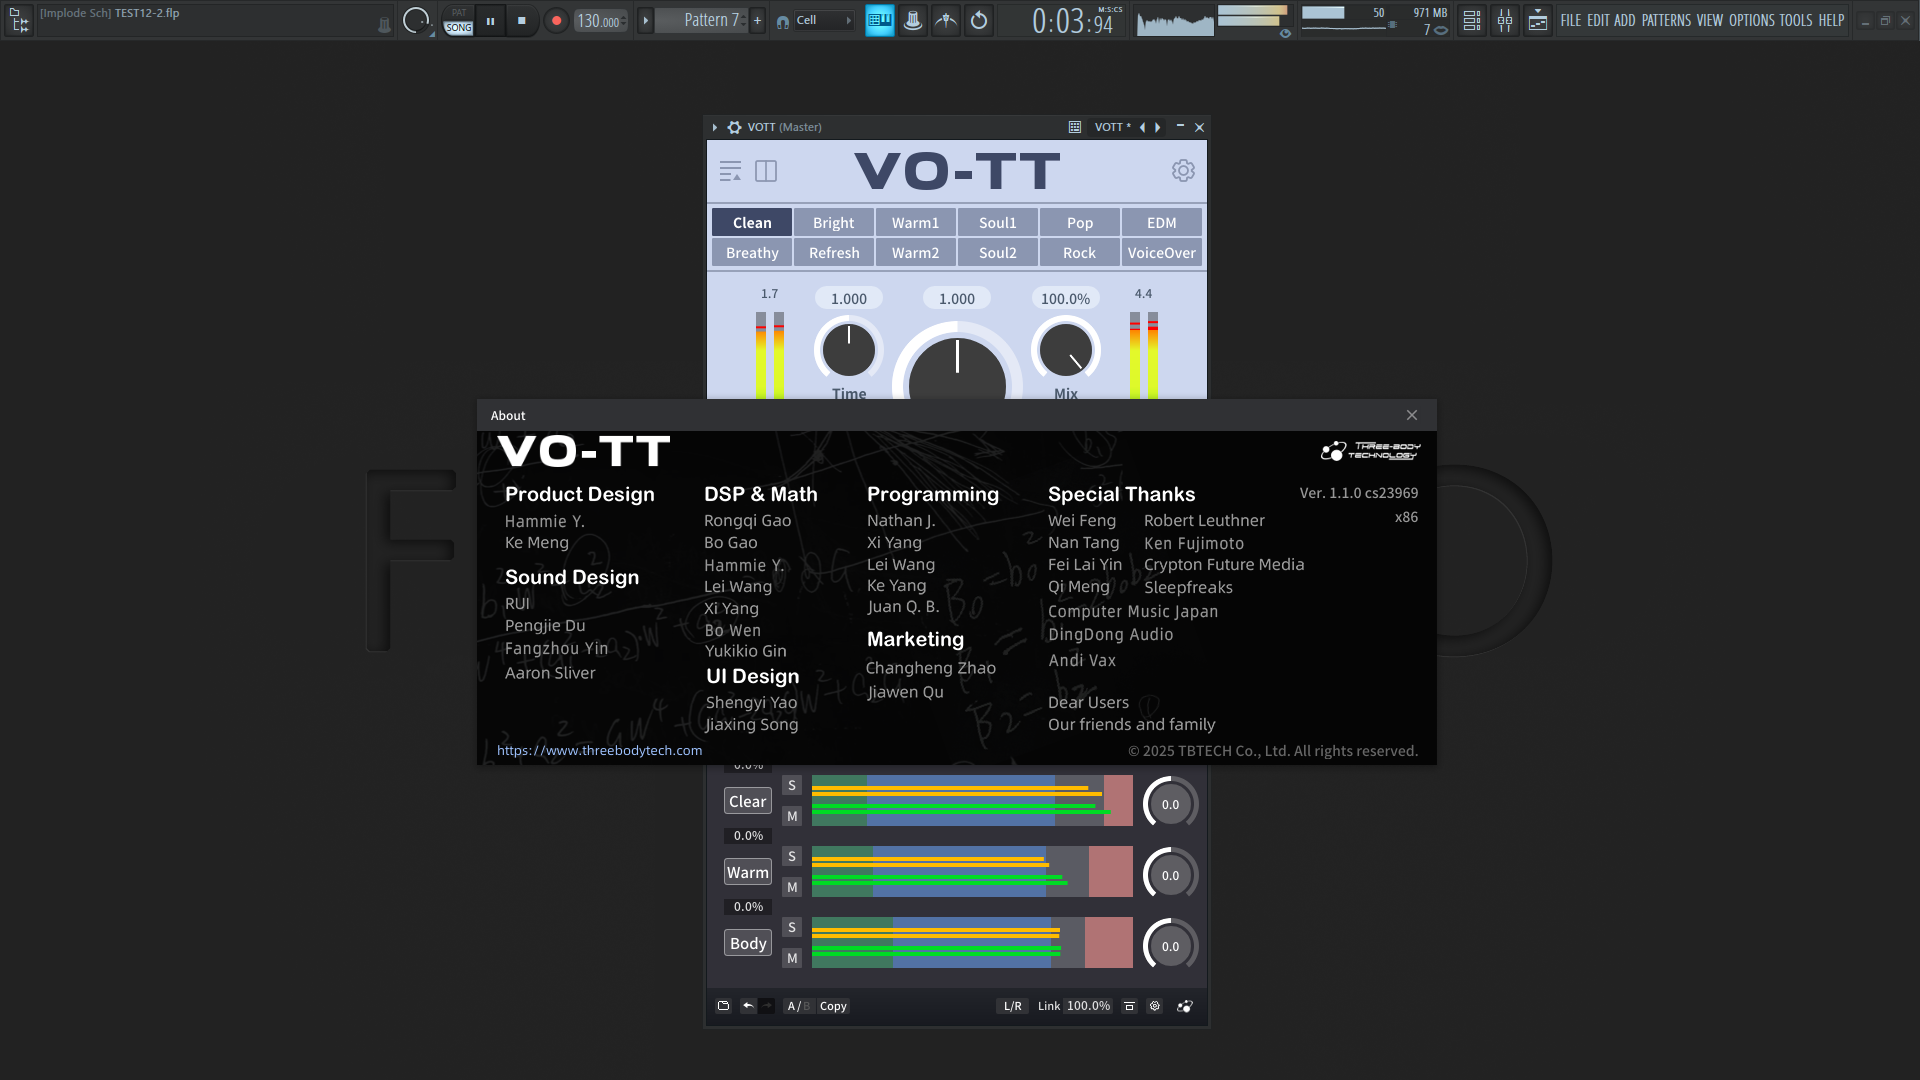Stop playback in FL Studio transport

pyautogui.click(x=522, y=20)
